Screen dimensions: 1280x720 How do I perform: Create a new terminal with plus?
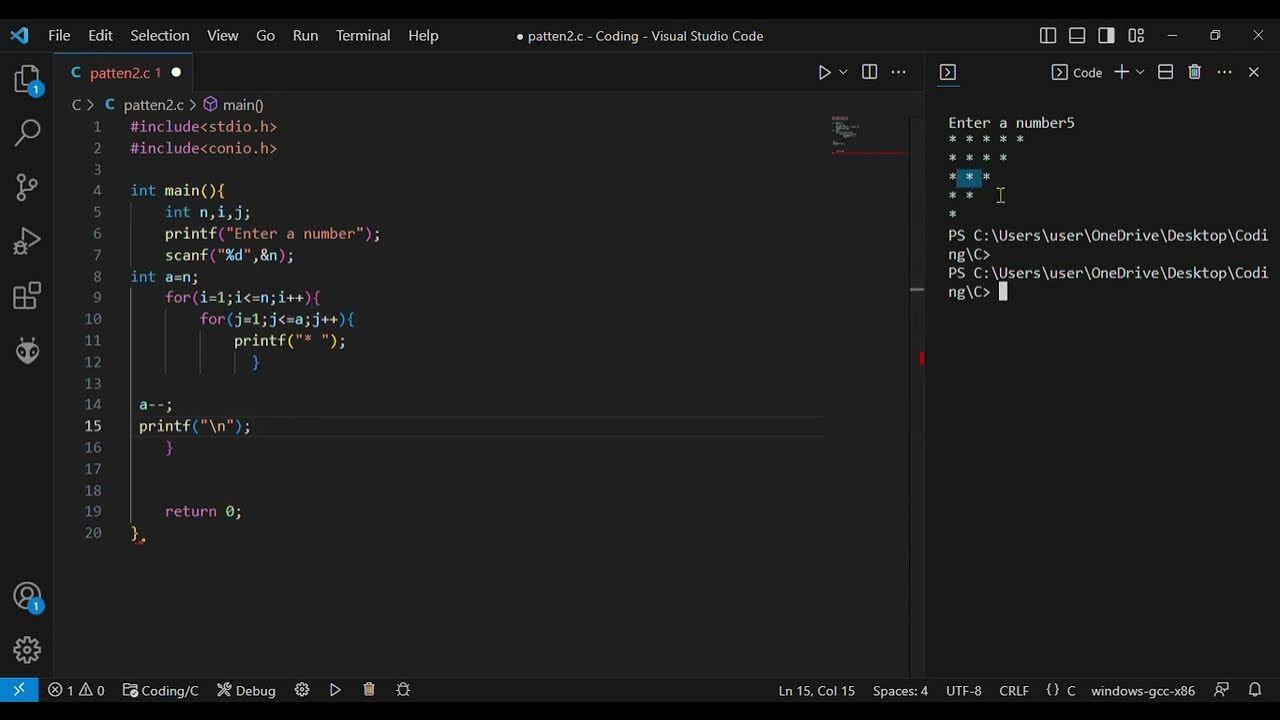[x=1121, y=72]
